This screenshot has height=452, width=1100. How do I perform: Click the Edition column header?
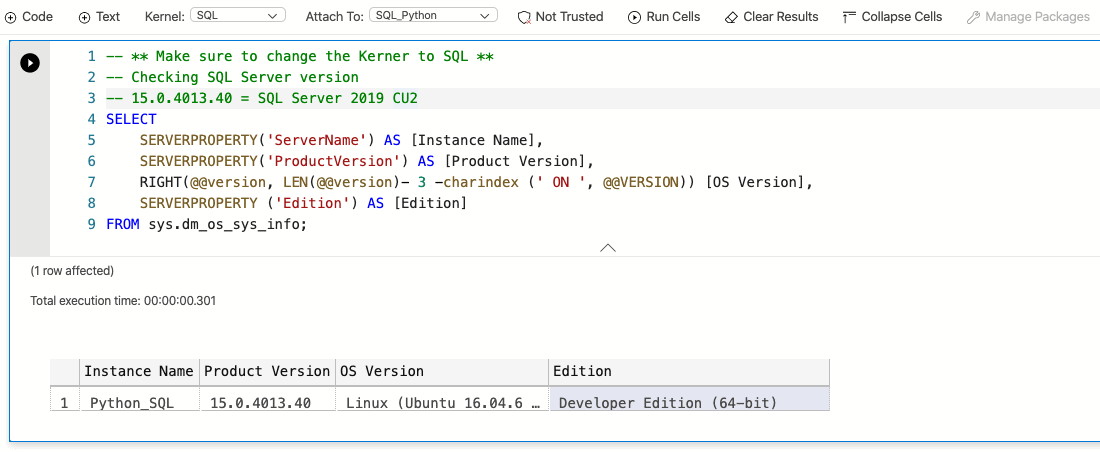(688, 371)
